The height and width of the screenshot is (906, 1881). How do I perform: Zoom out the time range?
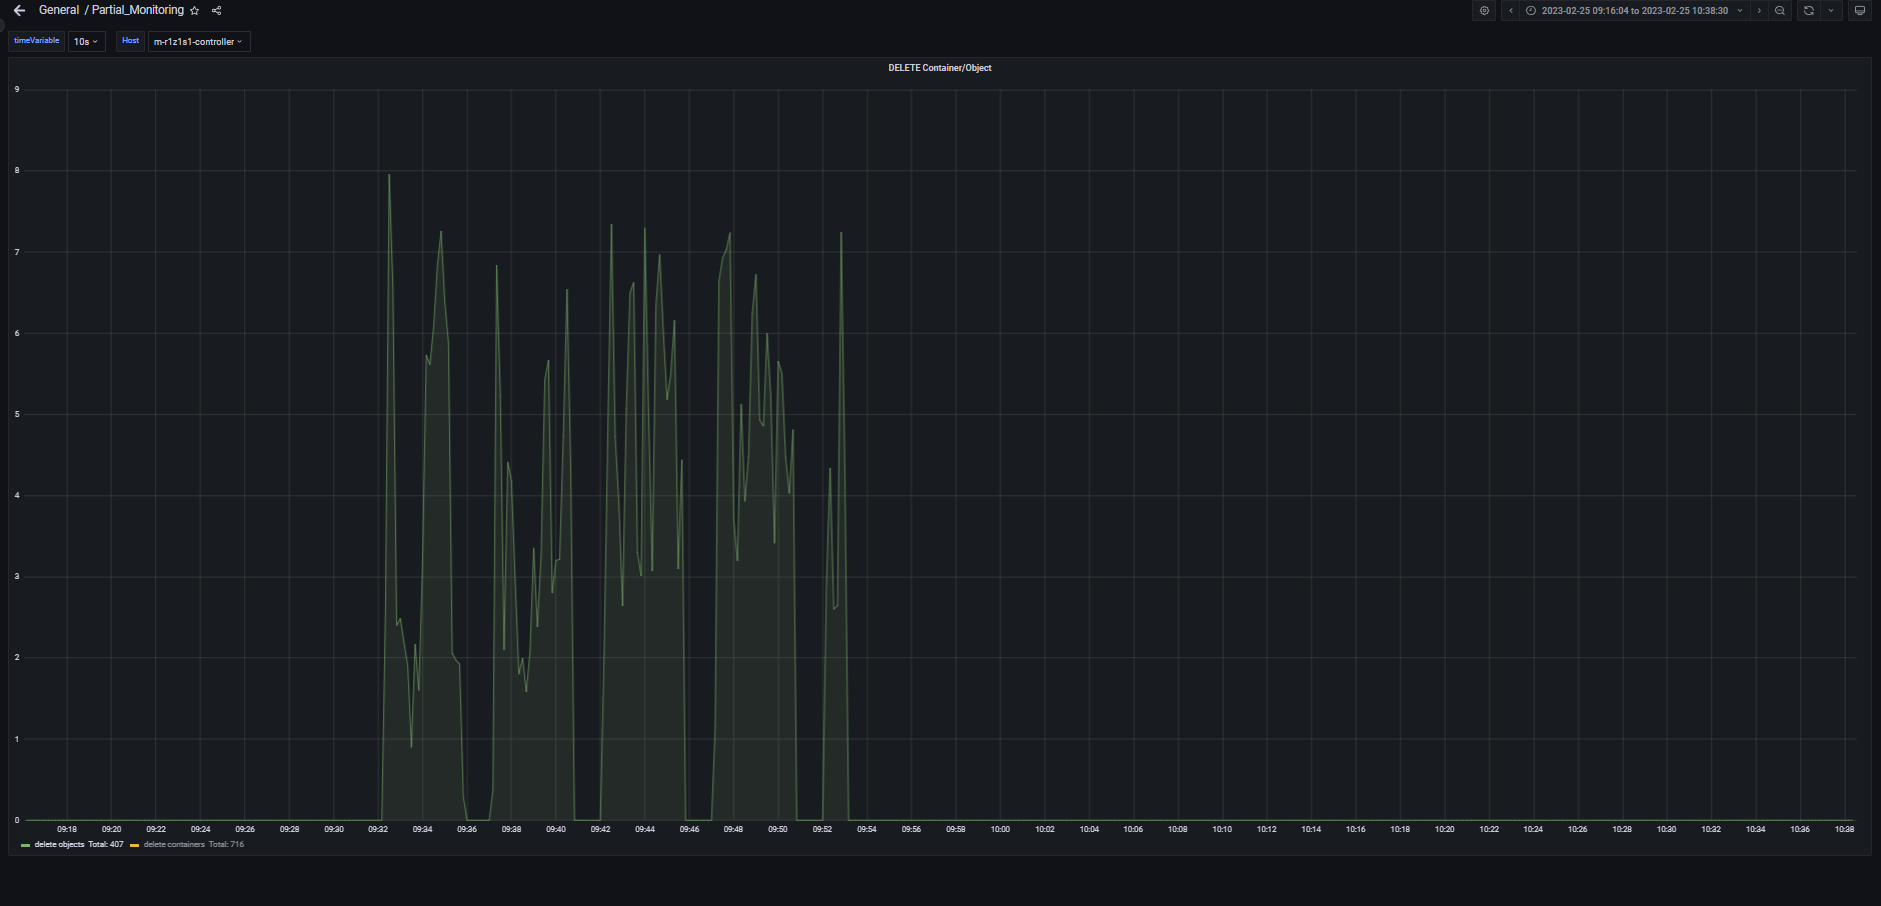(1780, 11)
